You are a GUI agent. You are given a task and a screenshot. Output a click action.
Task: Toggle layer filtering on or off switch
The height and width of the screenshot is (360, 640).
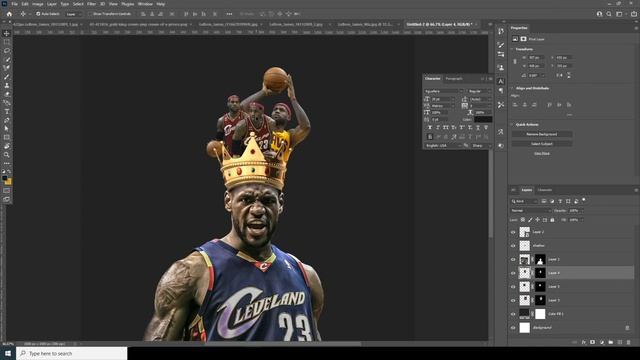(584, 200)
